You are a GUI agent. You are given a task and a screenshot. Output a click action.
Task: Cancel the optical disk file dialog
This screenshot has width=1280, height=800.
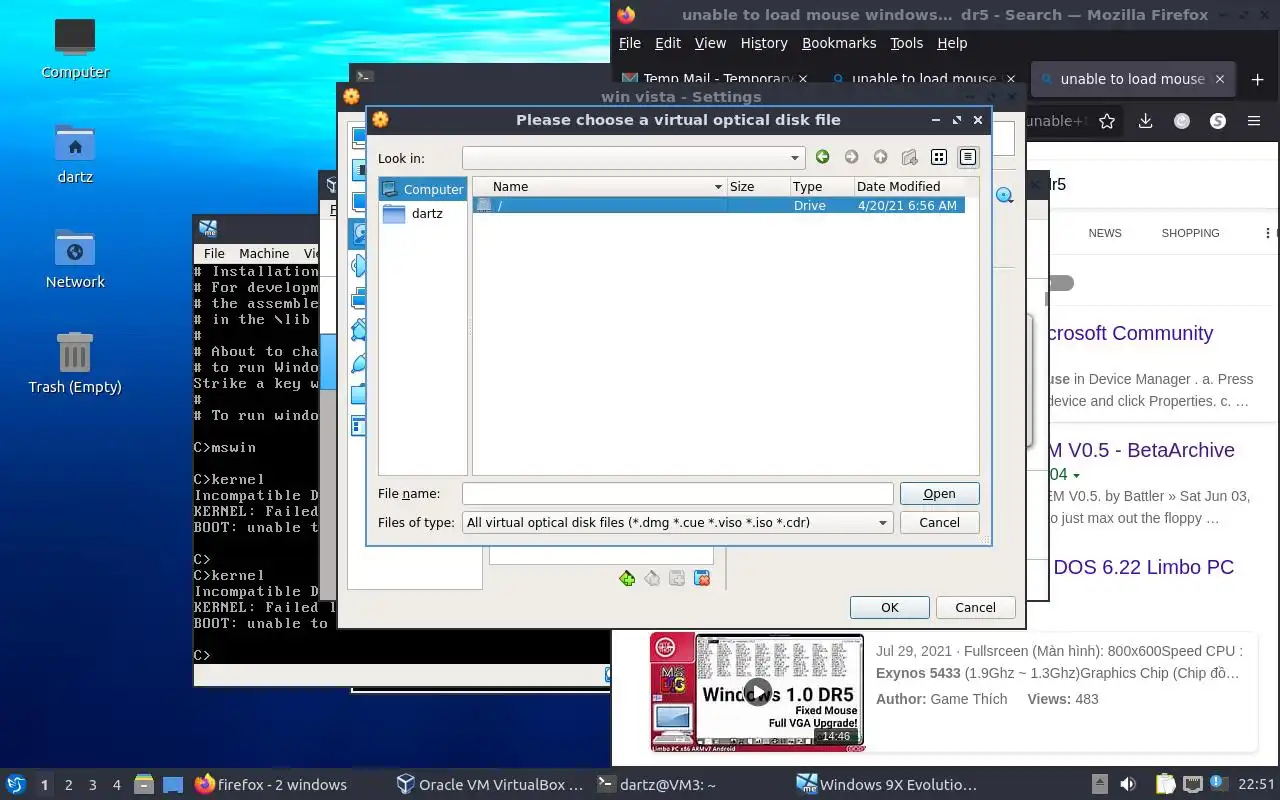(939, 522)
